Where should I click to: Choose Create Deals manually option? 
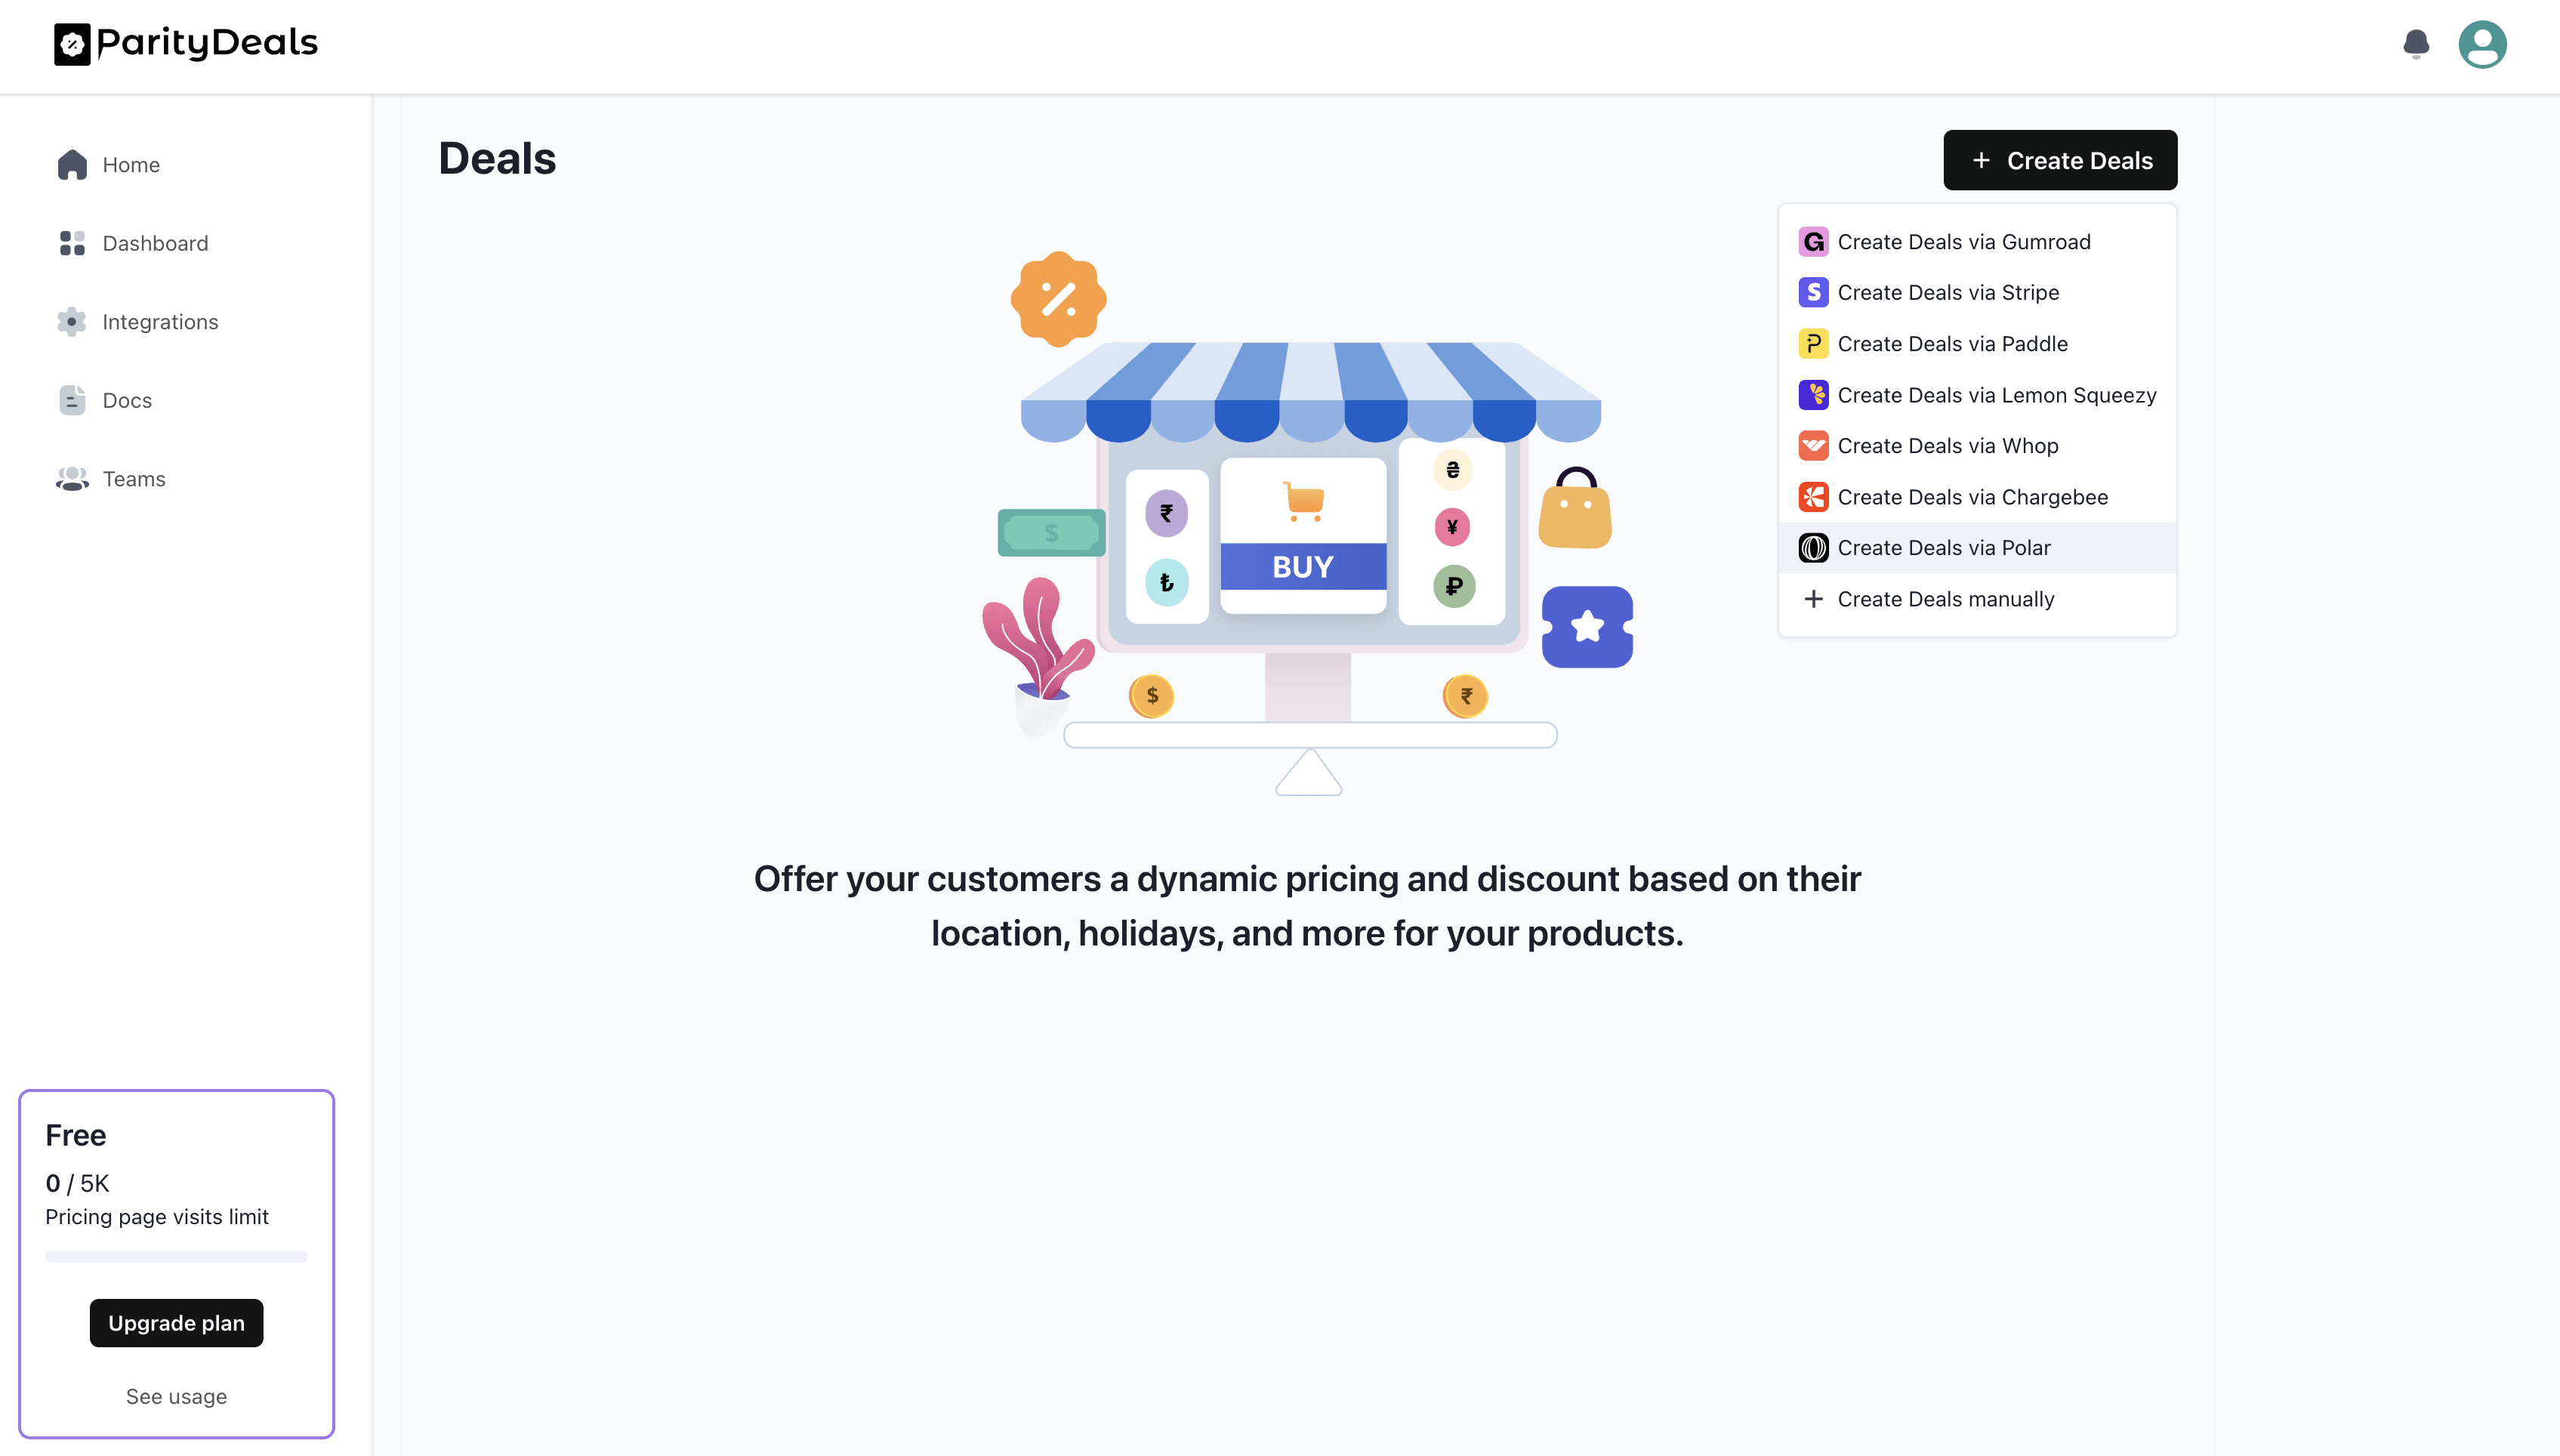point(1945,599)
